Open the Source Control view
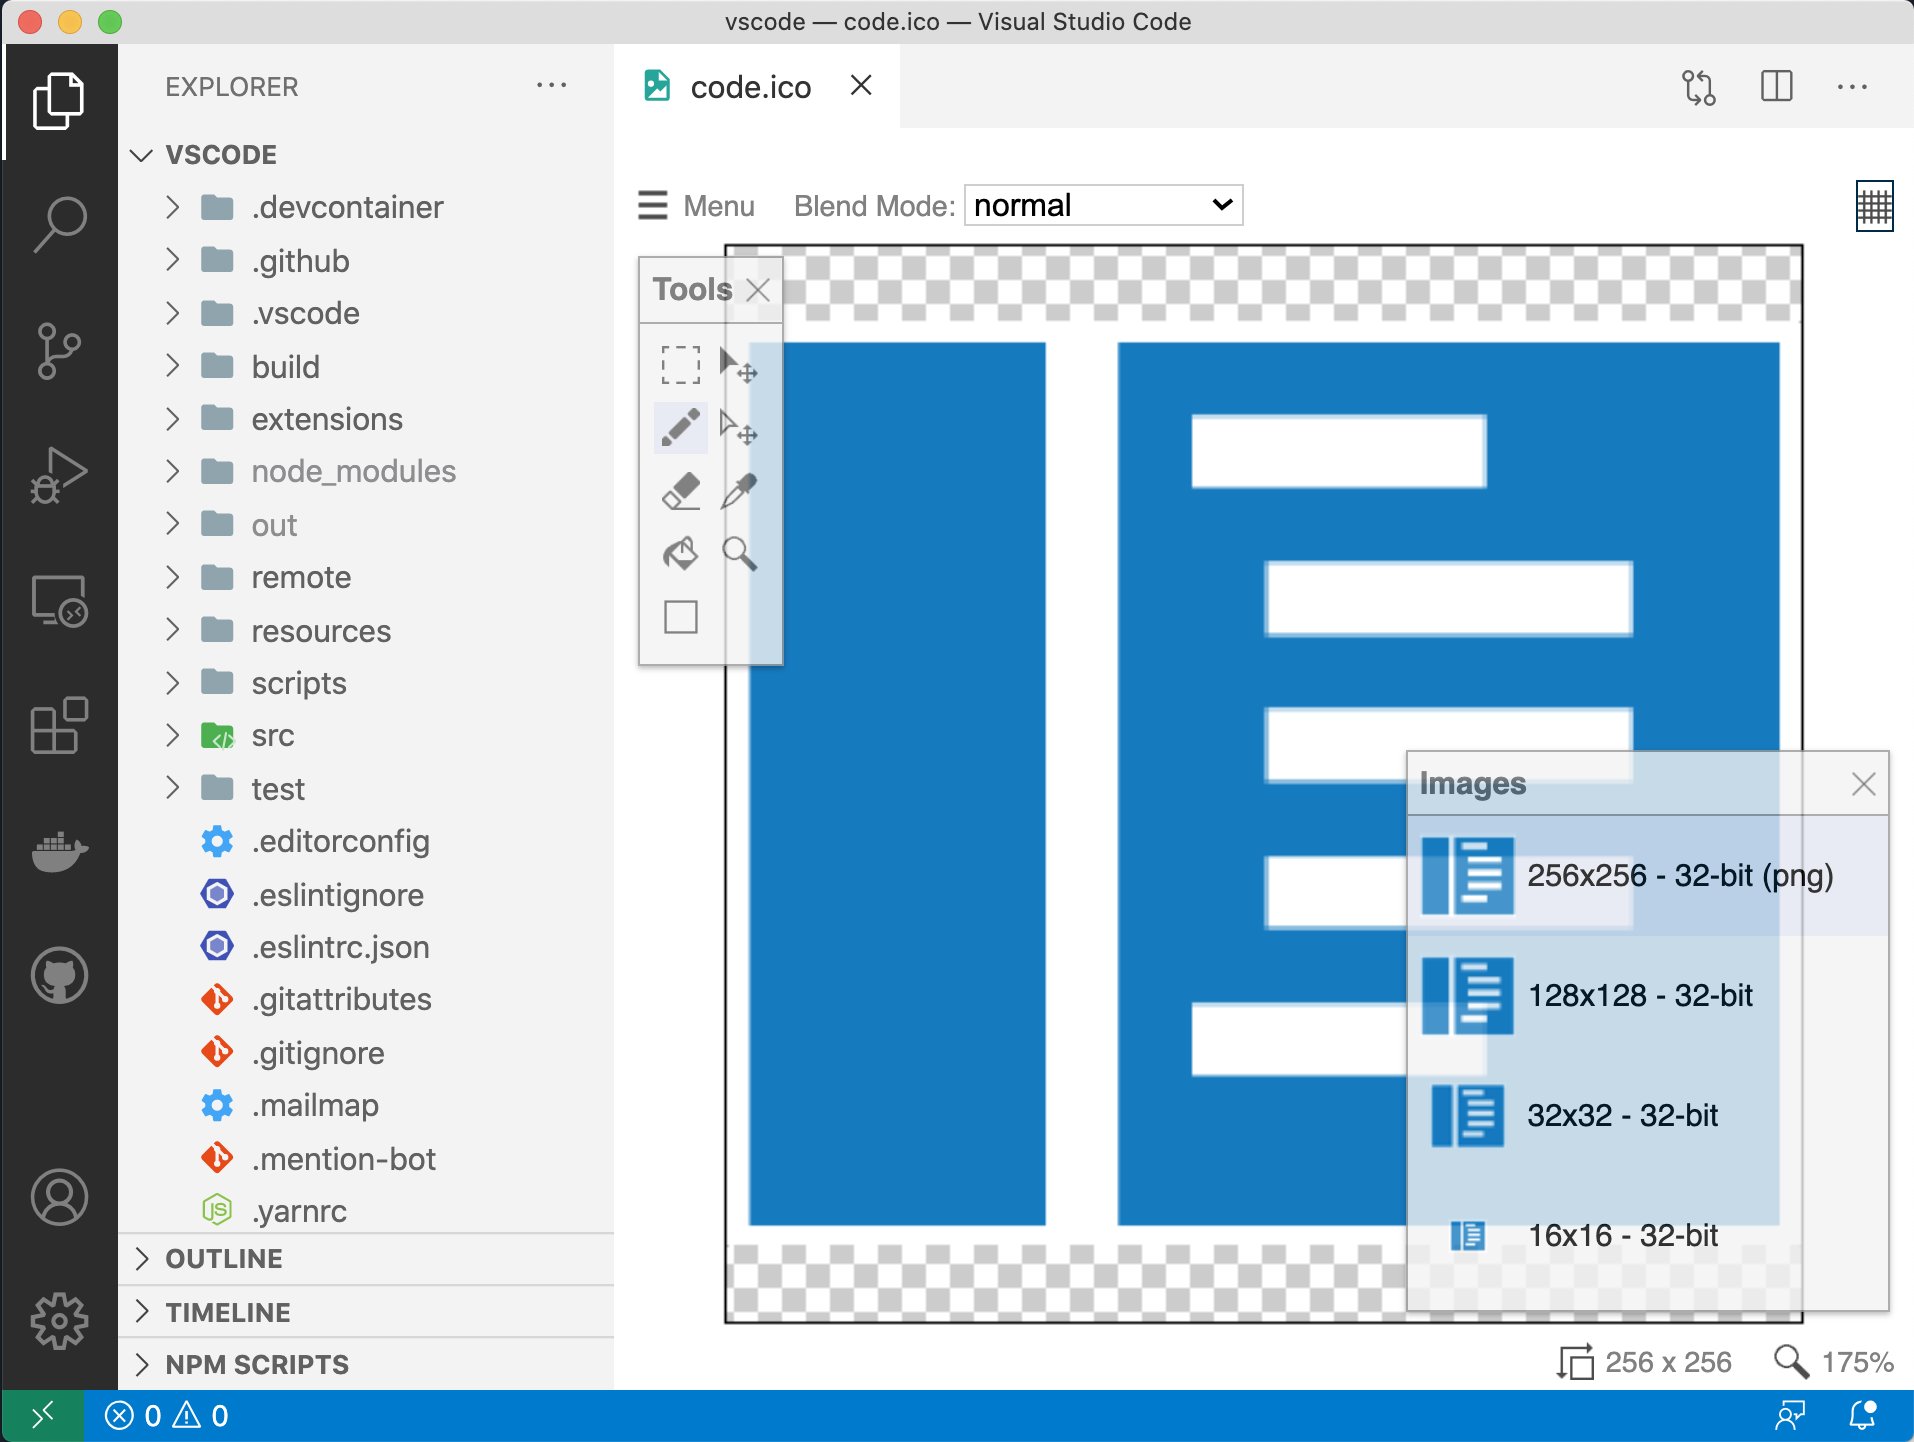This screenshot has height=1442, width=1914. 59,350
